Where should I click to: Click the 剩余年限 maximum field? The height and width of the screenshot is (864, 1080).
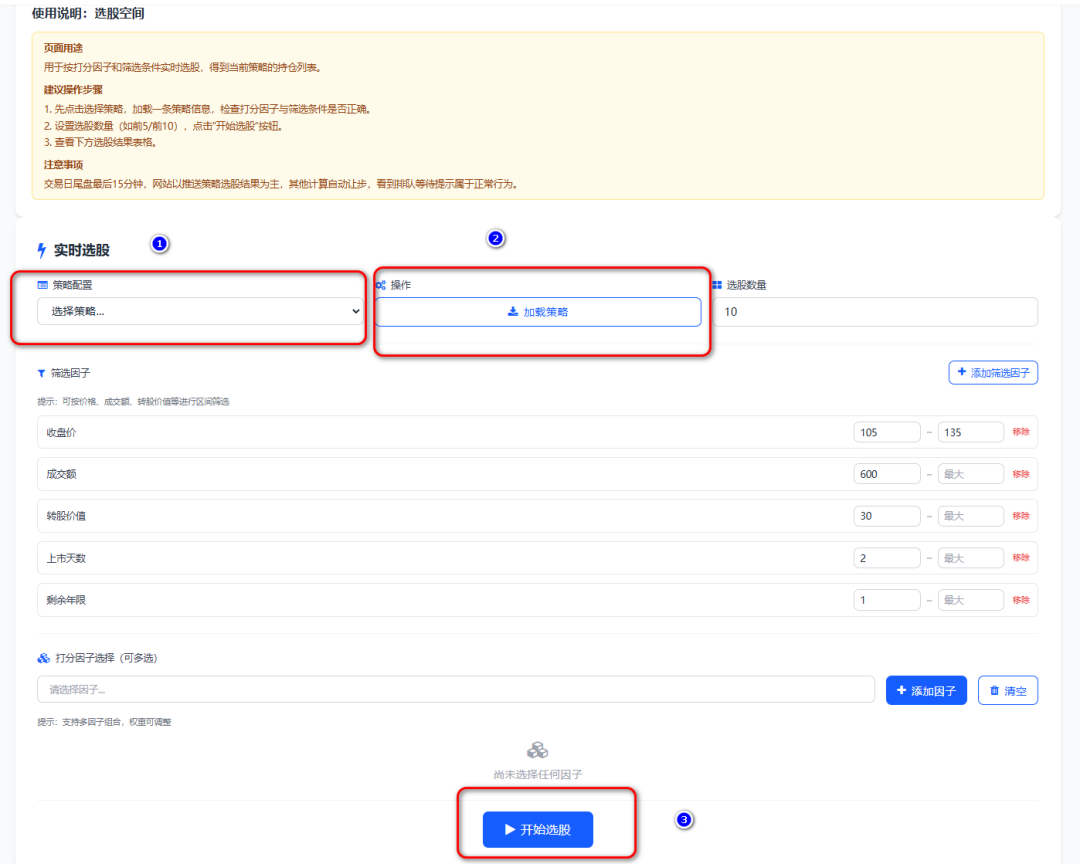click(x=970, y=600)
